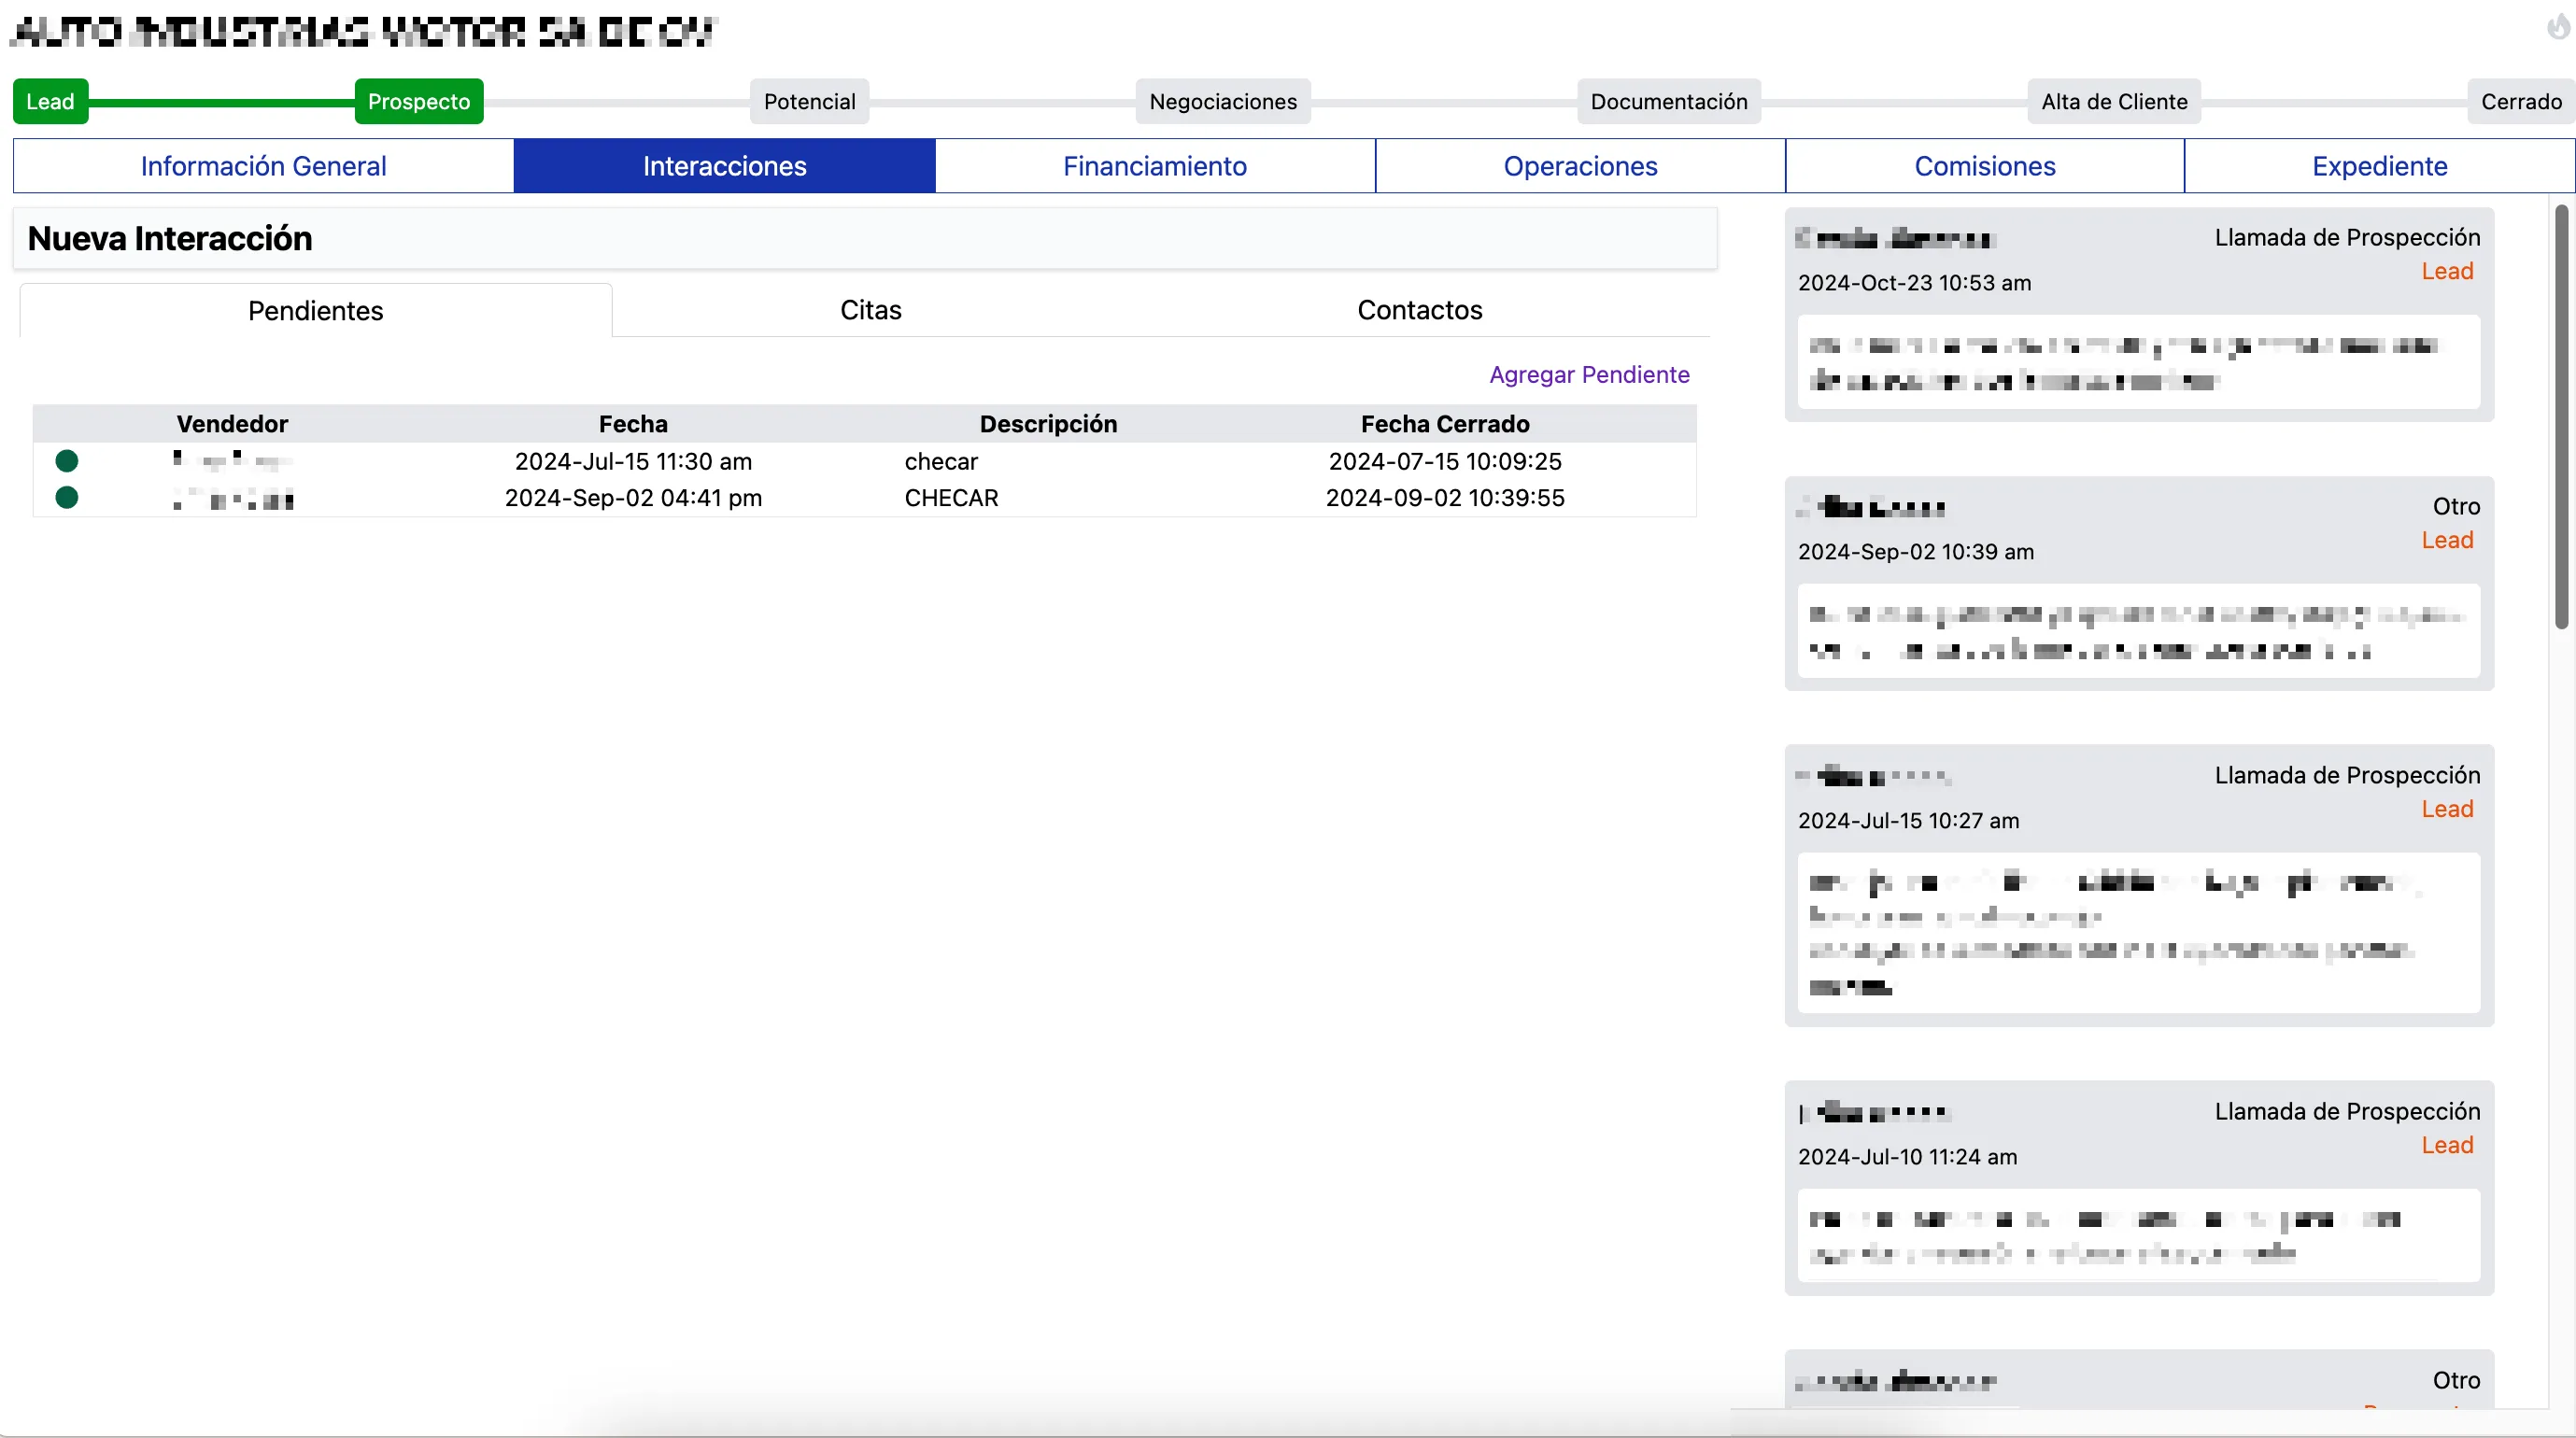
Task: Click the company name title at the top
Action: point(364,32)
